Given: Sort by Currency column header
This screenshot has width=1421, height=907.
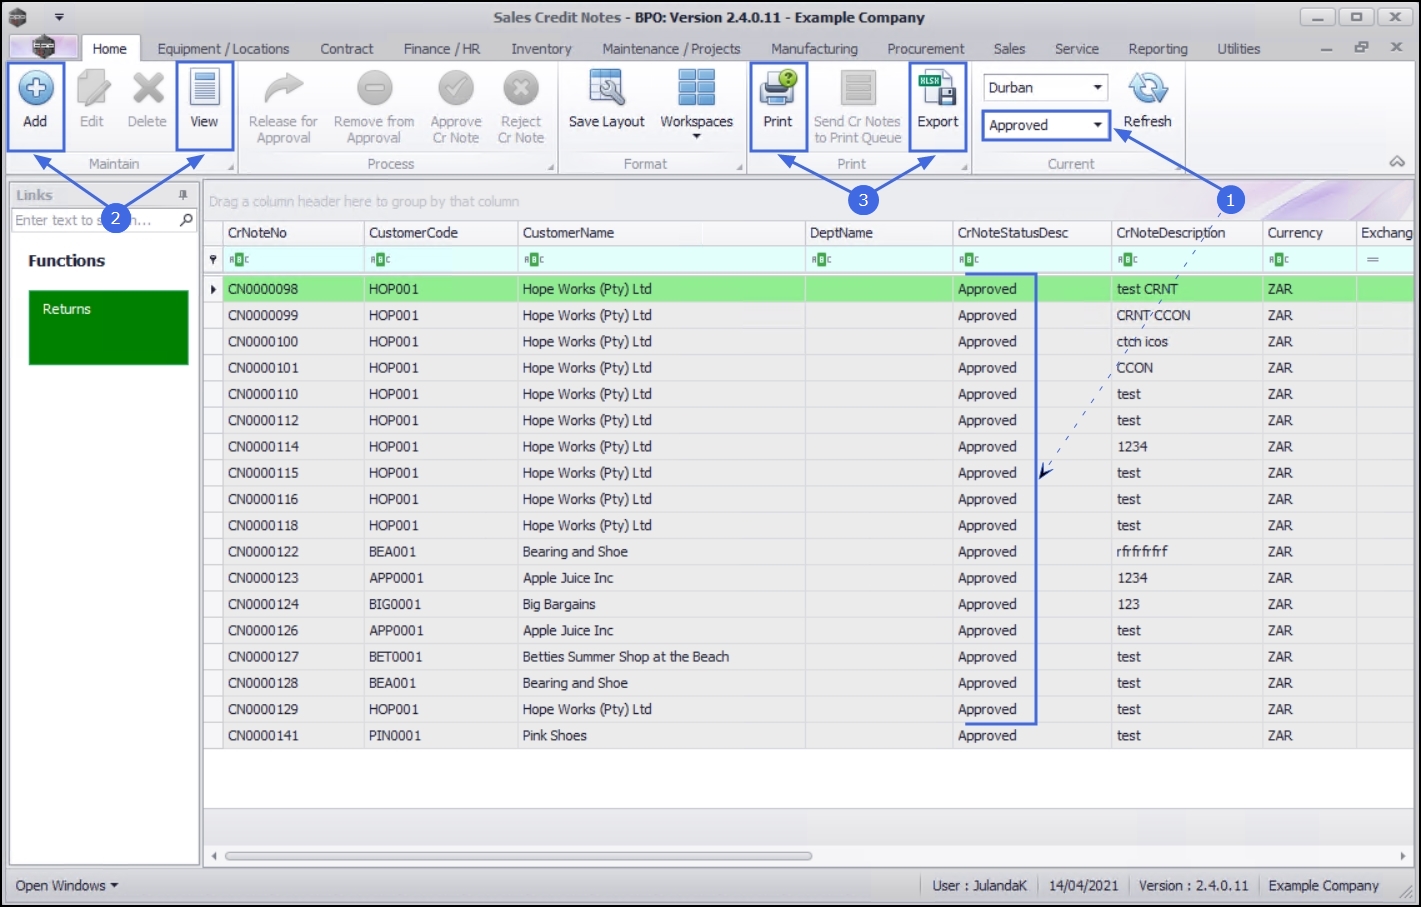Looking at the screenshot, I should click(1309, 233).
